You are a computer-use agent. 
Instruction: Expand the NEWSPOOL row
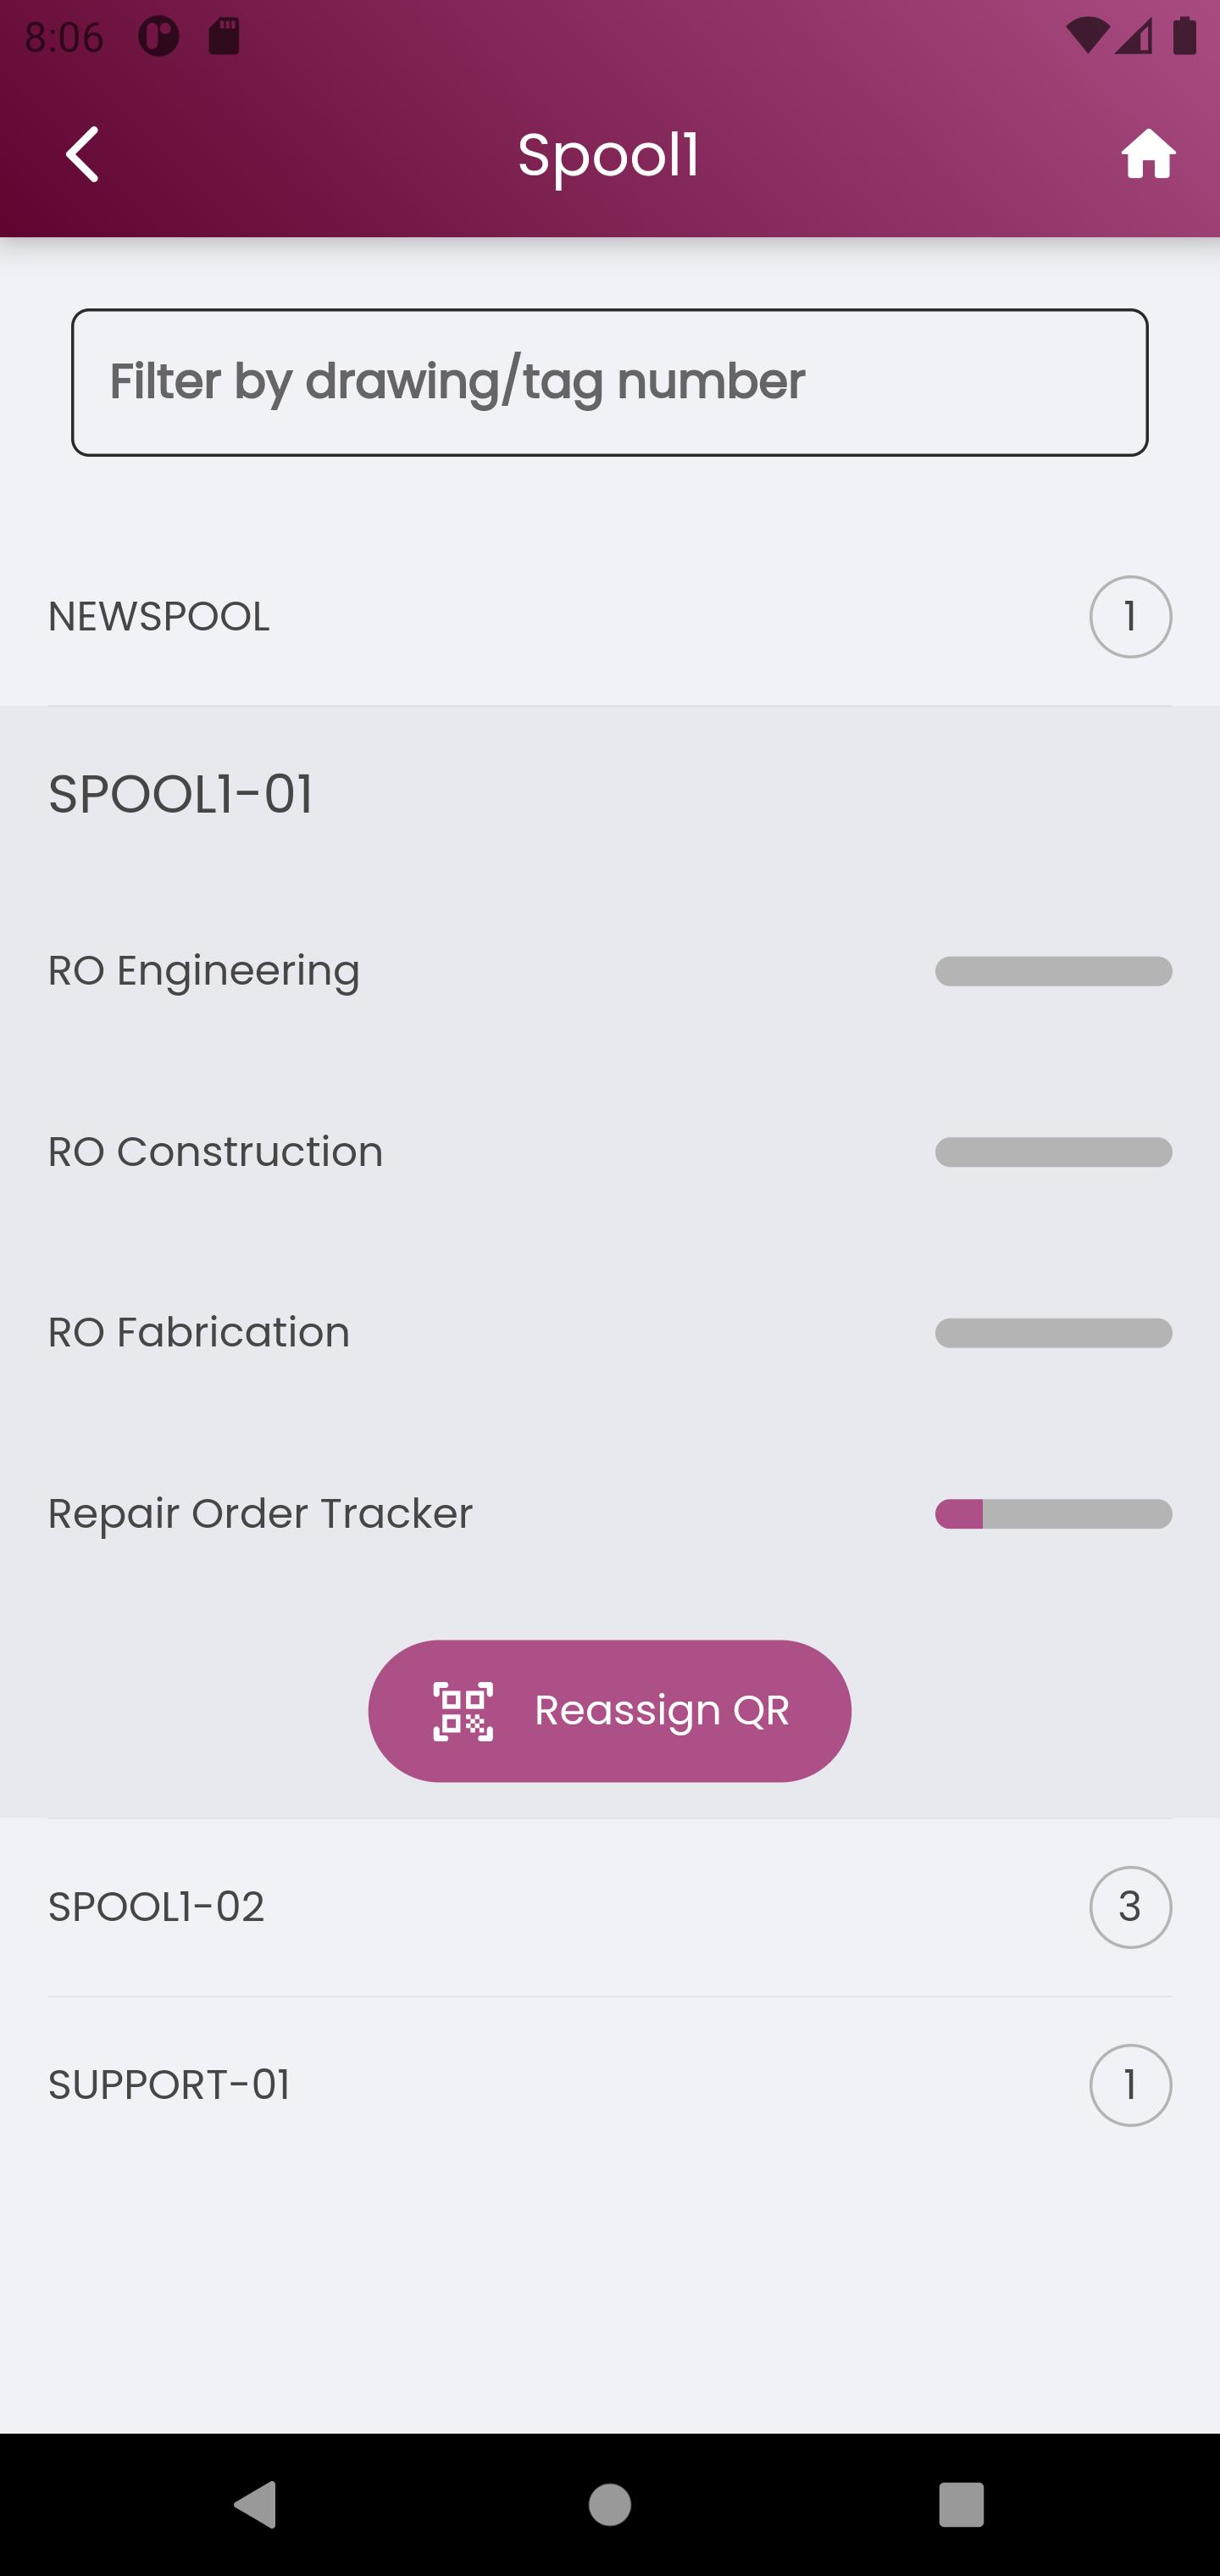point(610,617)
